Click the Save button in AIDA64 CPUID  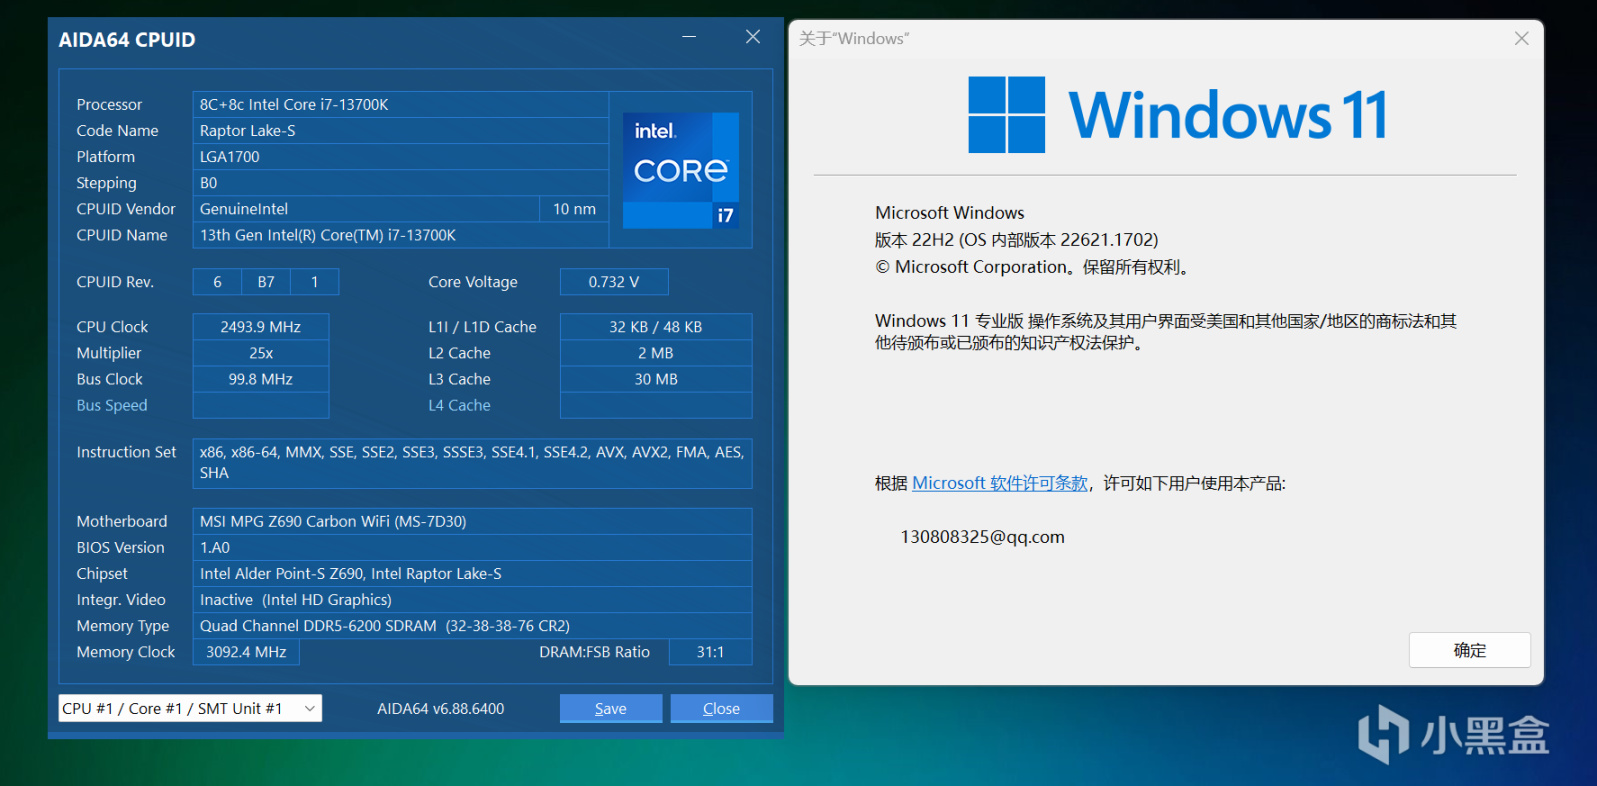(611, 708)
